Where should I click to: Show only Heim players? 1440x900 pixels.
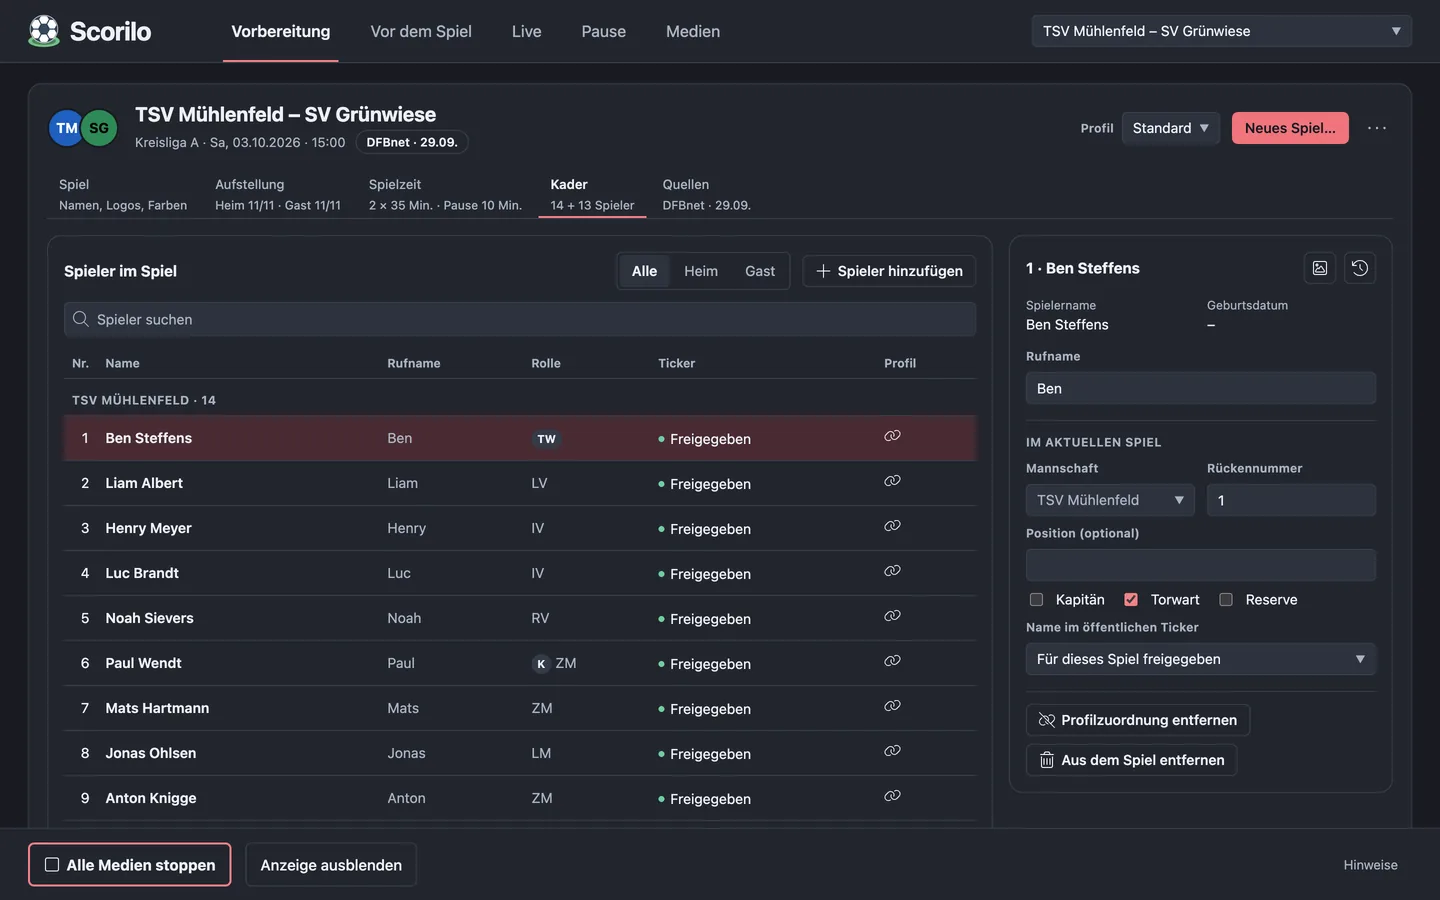click(701, 271)
